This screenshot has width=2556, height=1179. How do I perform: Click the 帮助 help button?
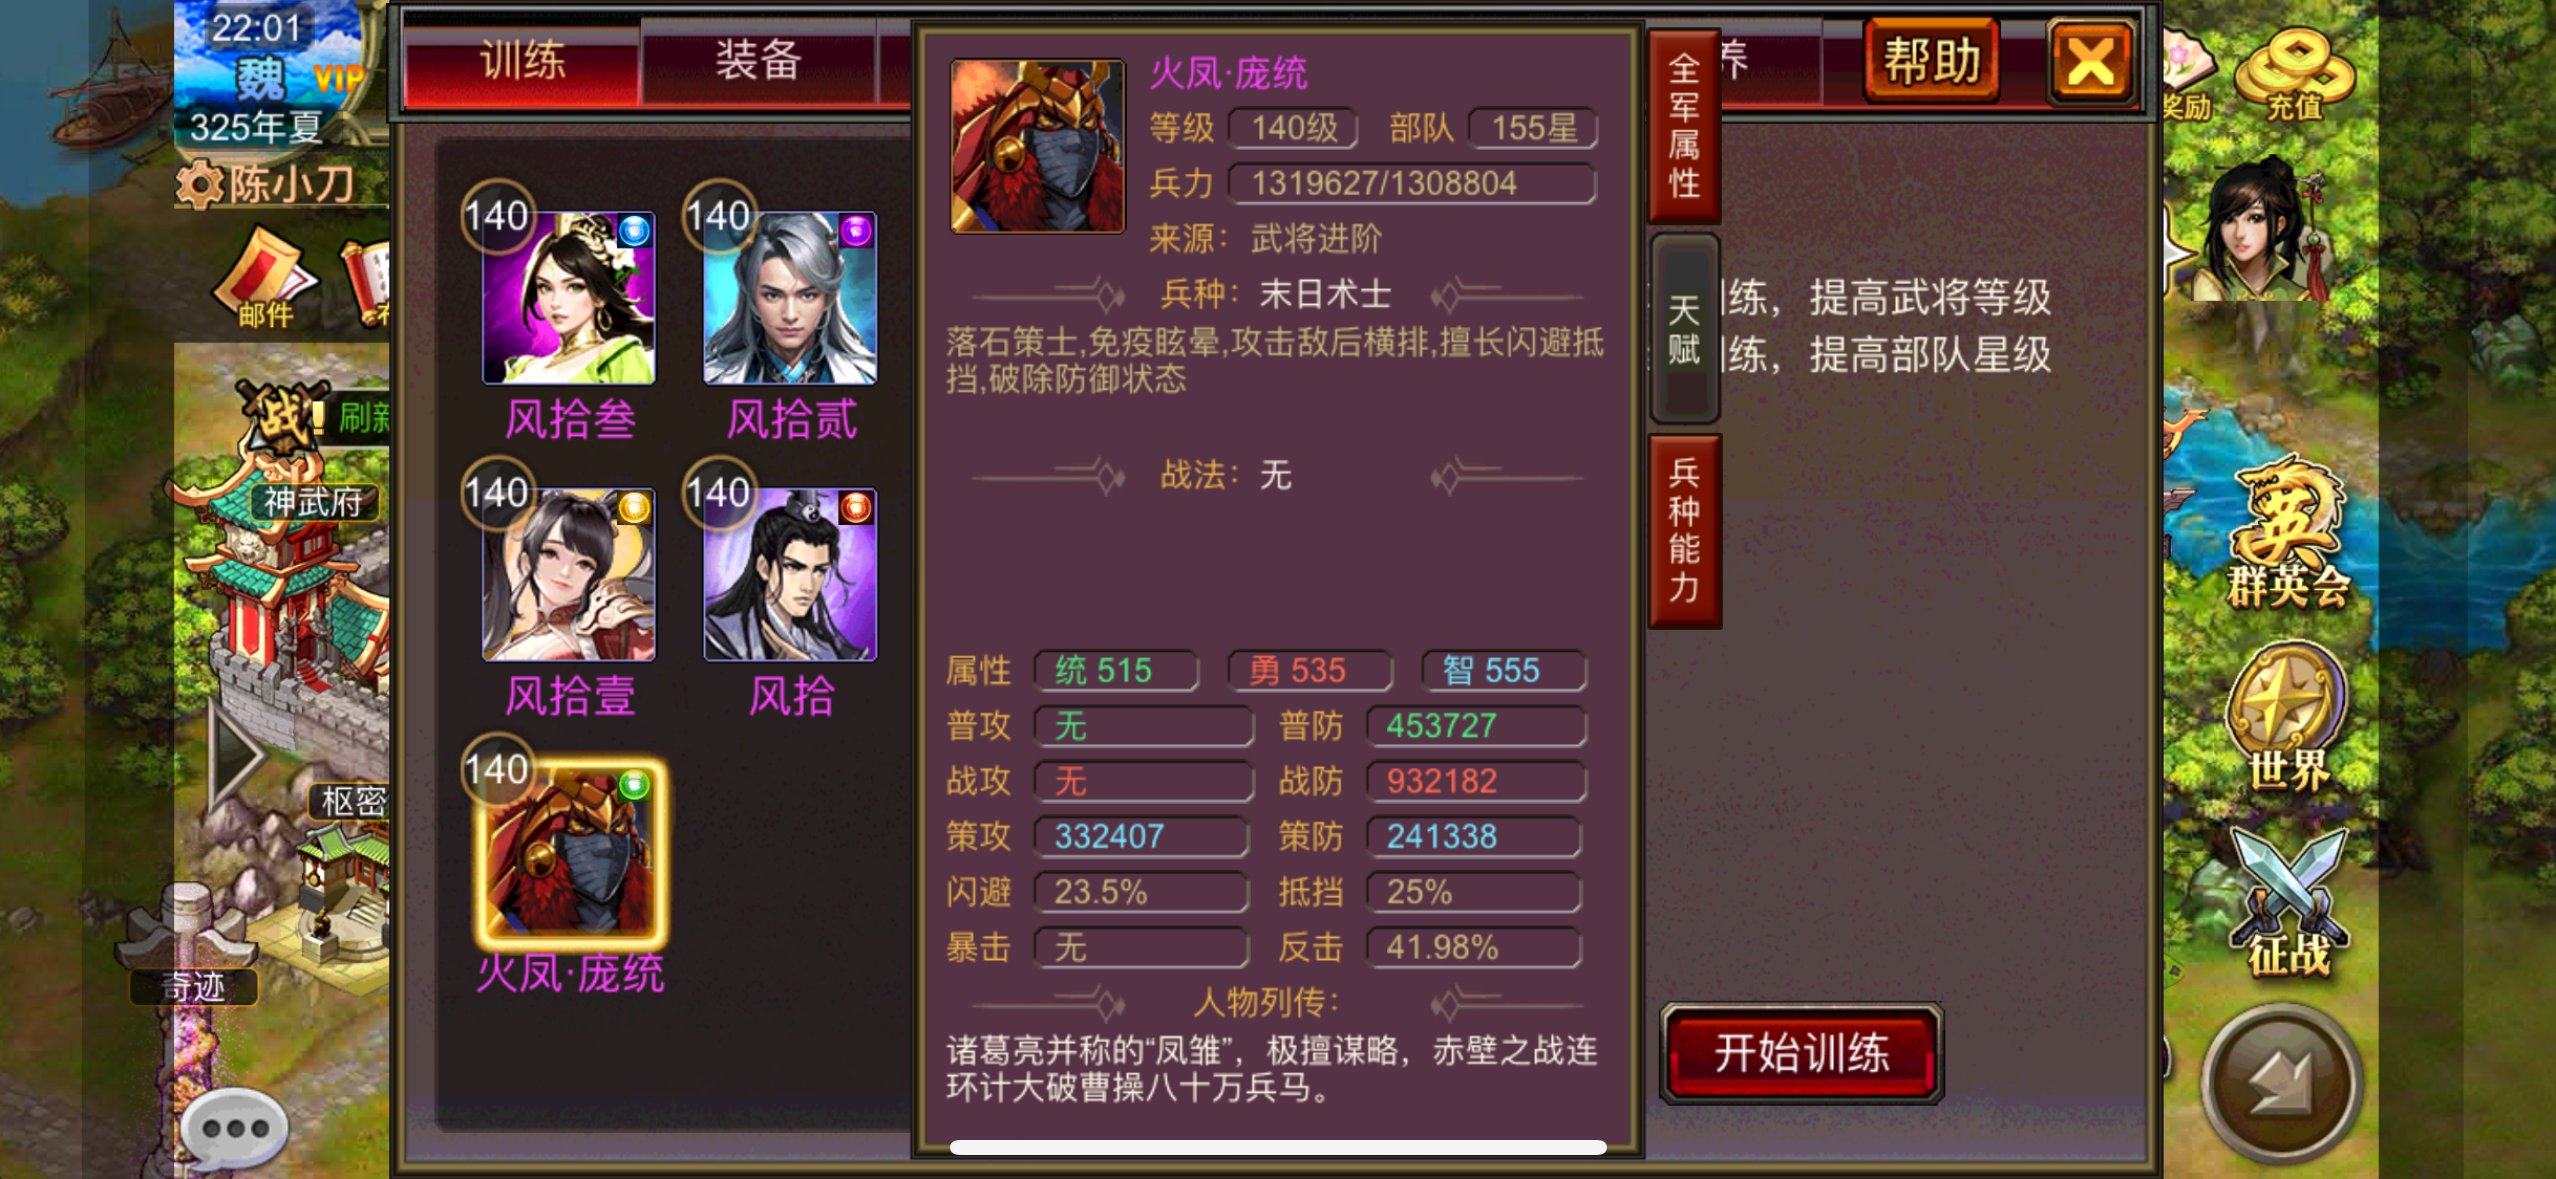1931,60
